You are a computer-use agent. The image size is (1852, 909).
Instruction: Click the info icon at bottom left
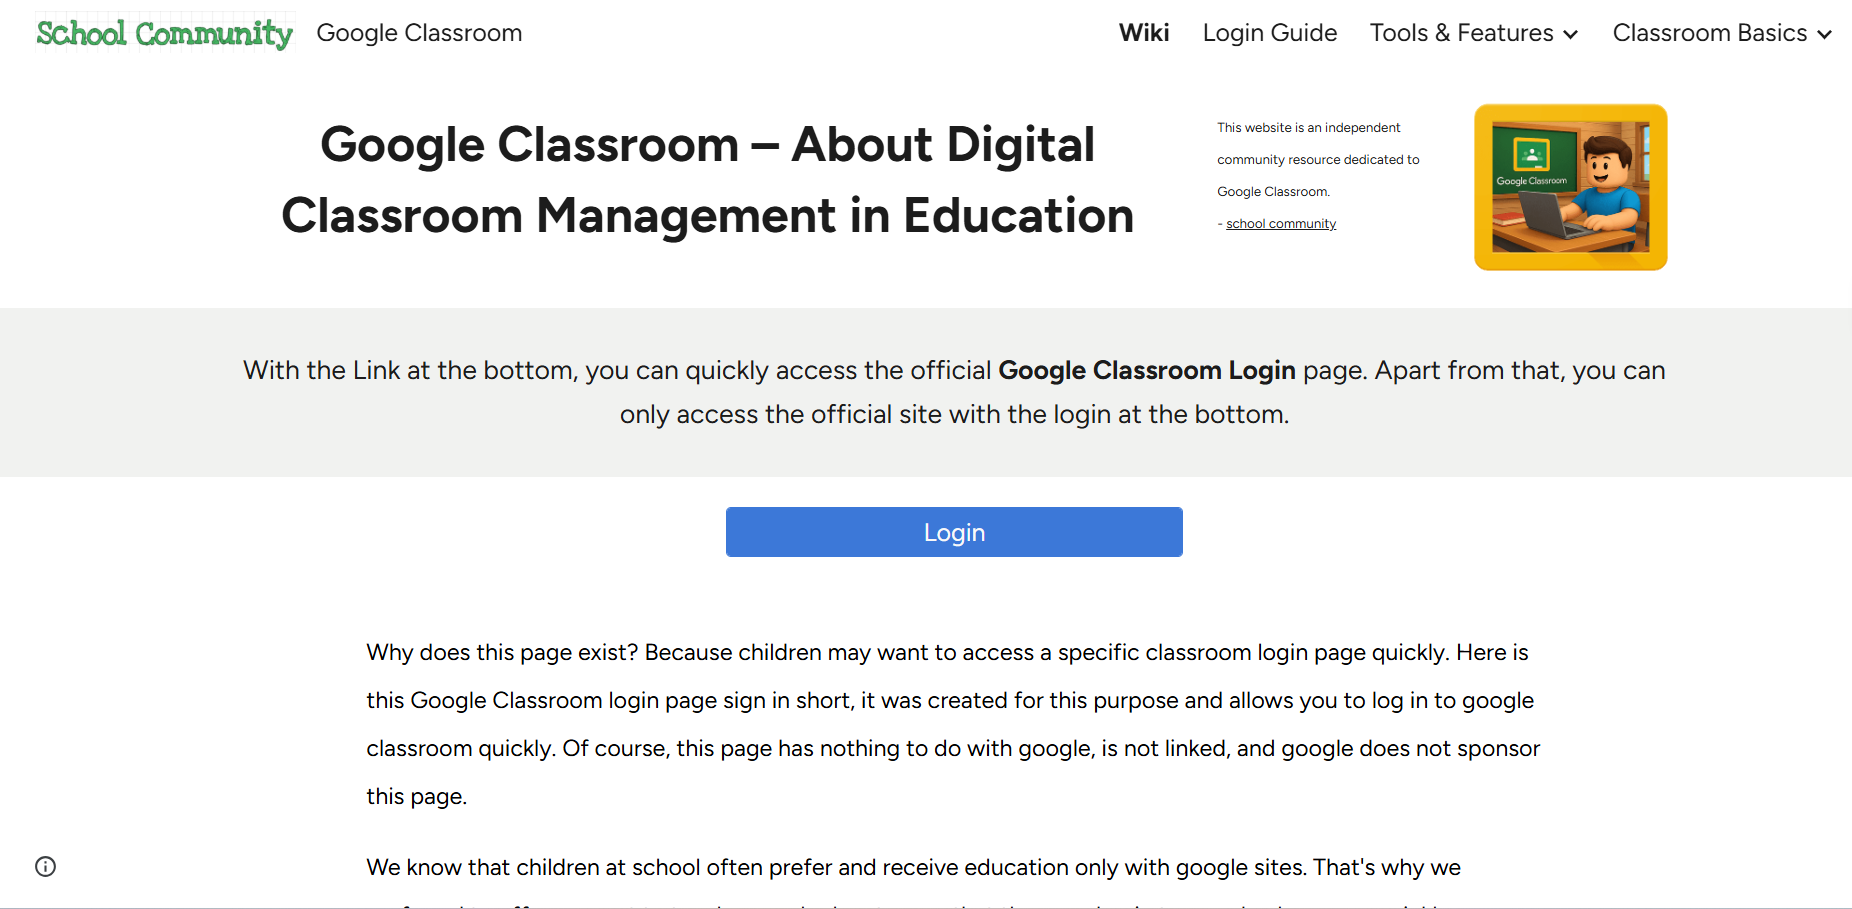45,866
